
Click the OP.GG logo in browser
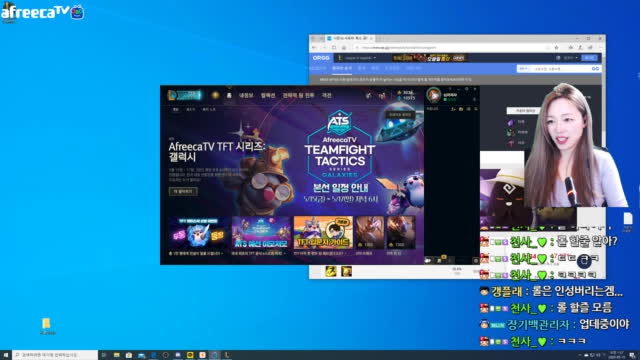click(321, 58)
